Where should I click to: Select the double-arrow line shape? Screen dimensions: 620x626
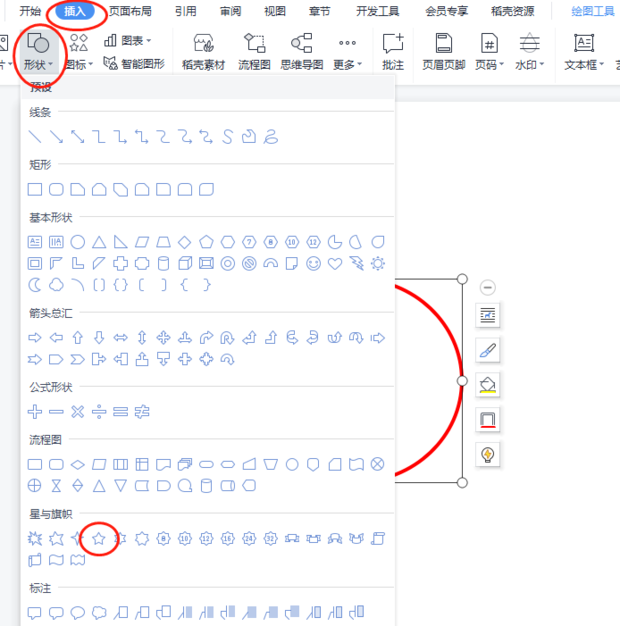click(77, 137)
